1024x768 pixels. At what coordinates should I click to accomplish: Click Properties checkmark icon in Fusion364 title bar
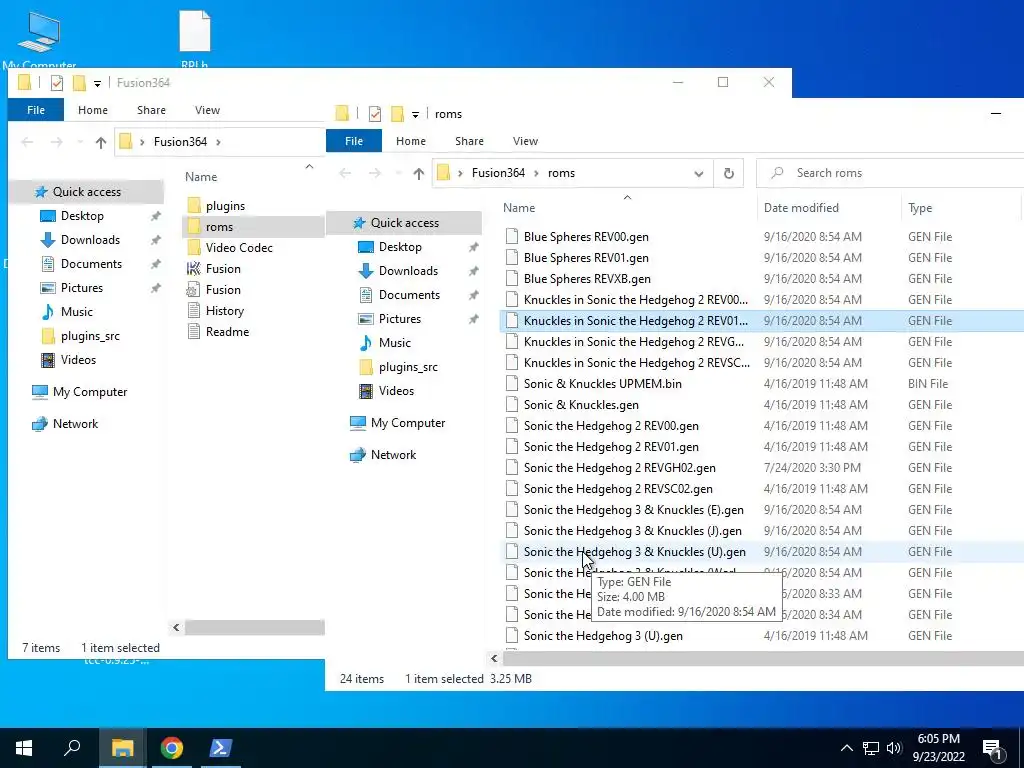[57, 83]
